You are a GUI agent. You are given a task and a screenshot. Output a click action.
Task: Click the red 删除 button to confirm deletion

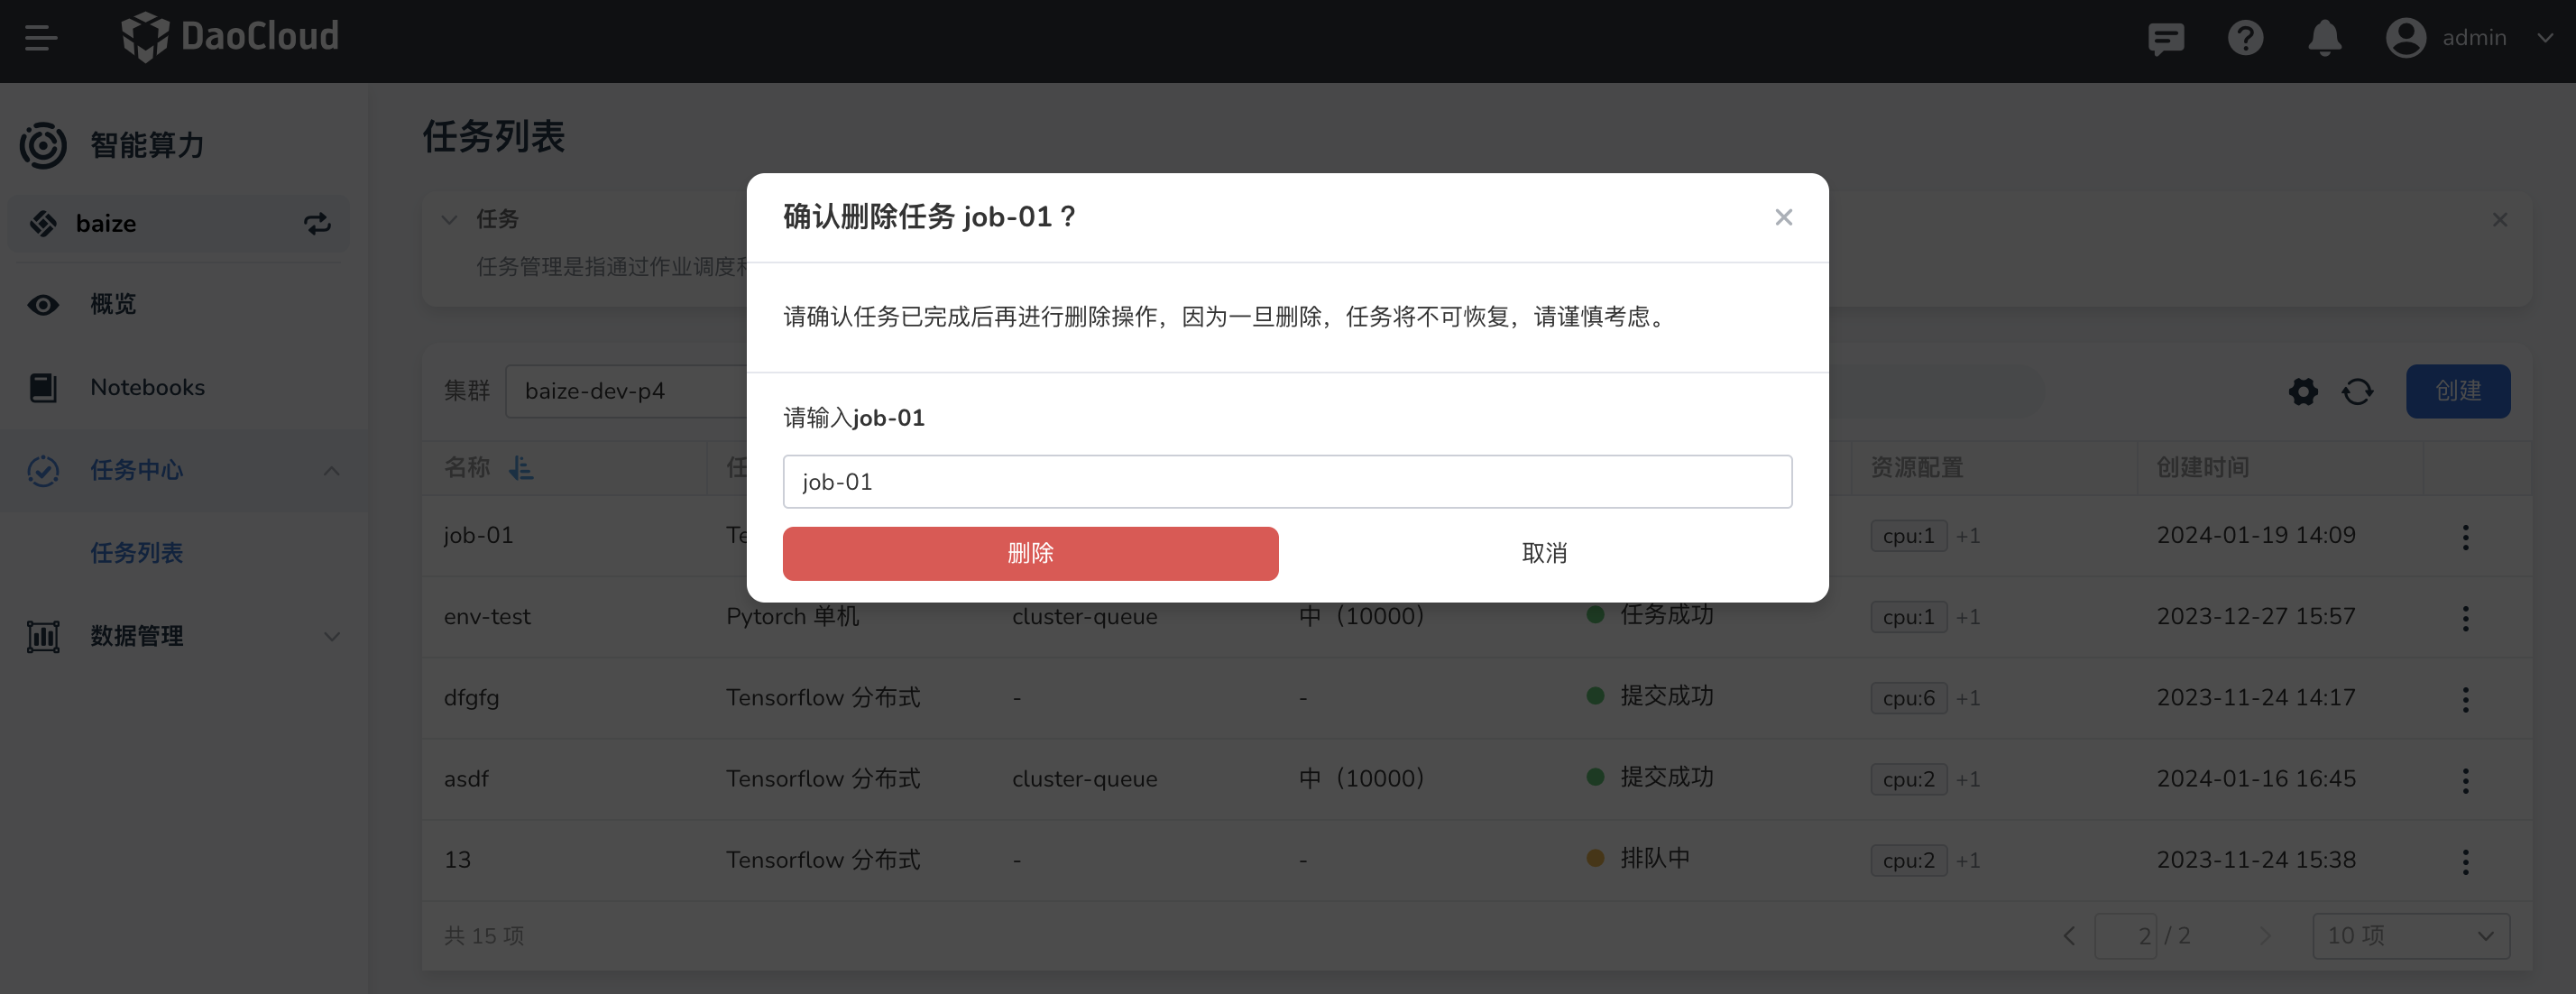click(x=1029, y=553)
